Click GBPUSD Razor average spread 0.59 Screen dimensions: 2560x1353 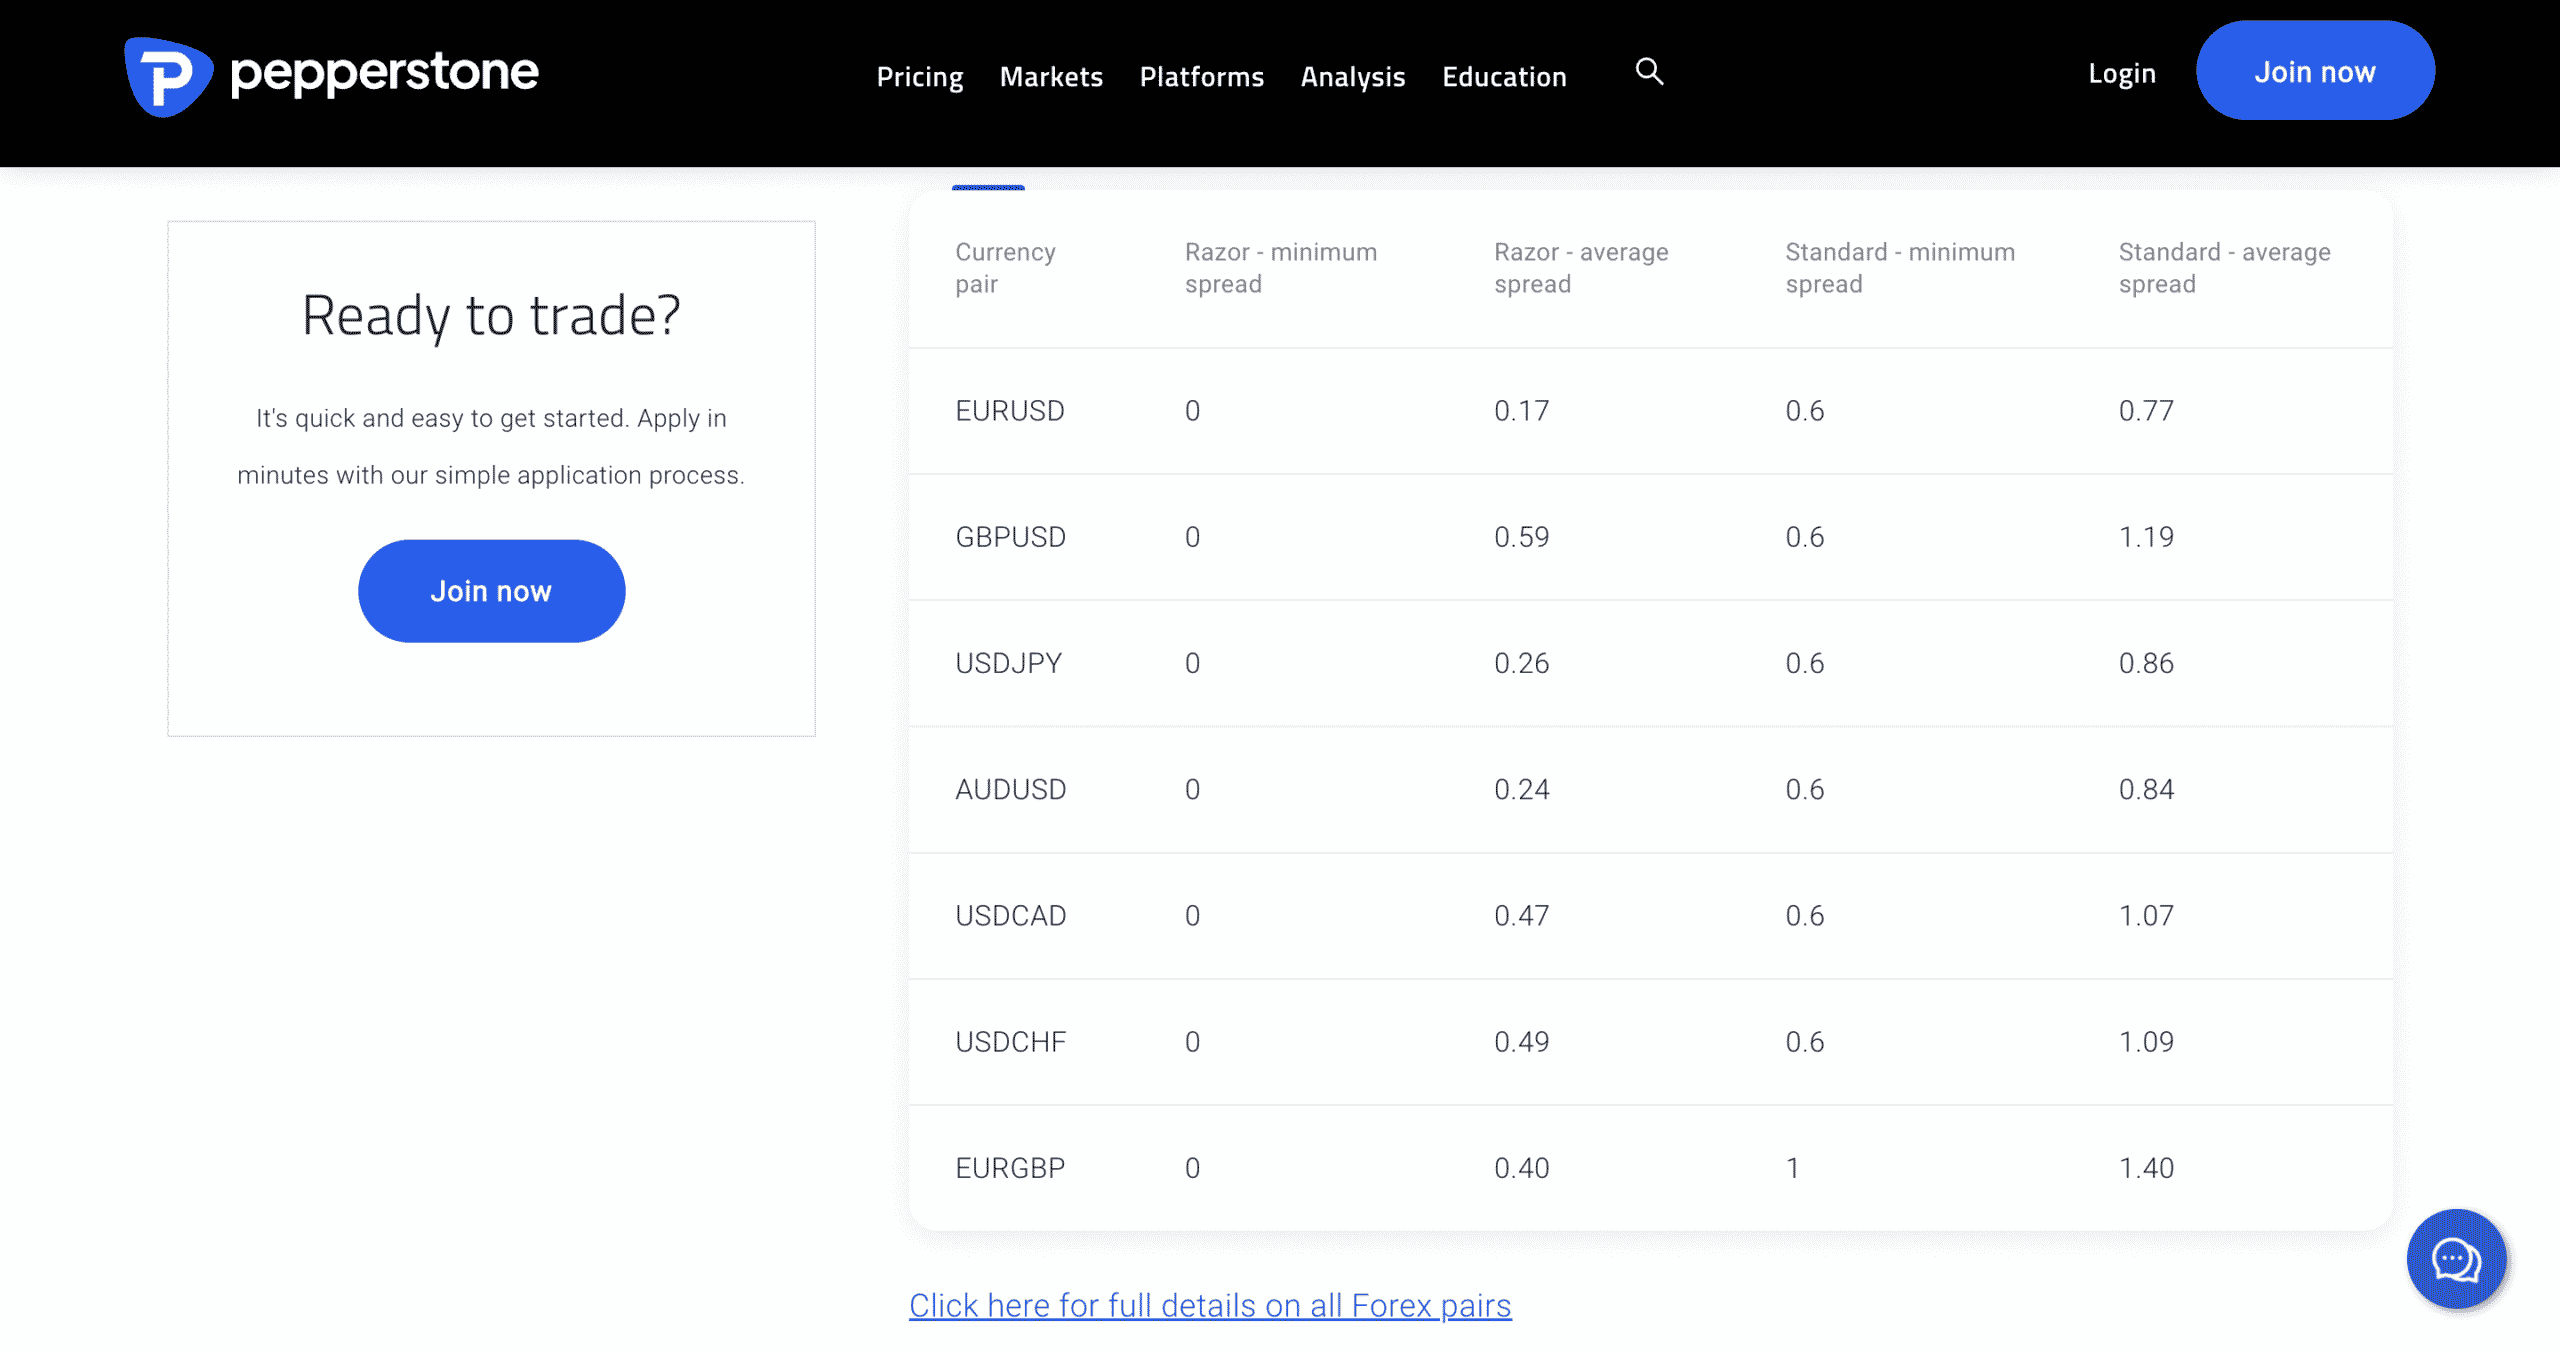click(1521, 537)
